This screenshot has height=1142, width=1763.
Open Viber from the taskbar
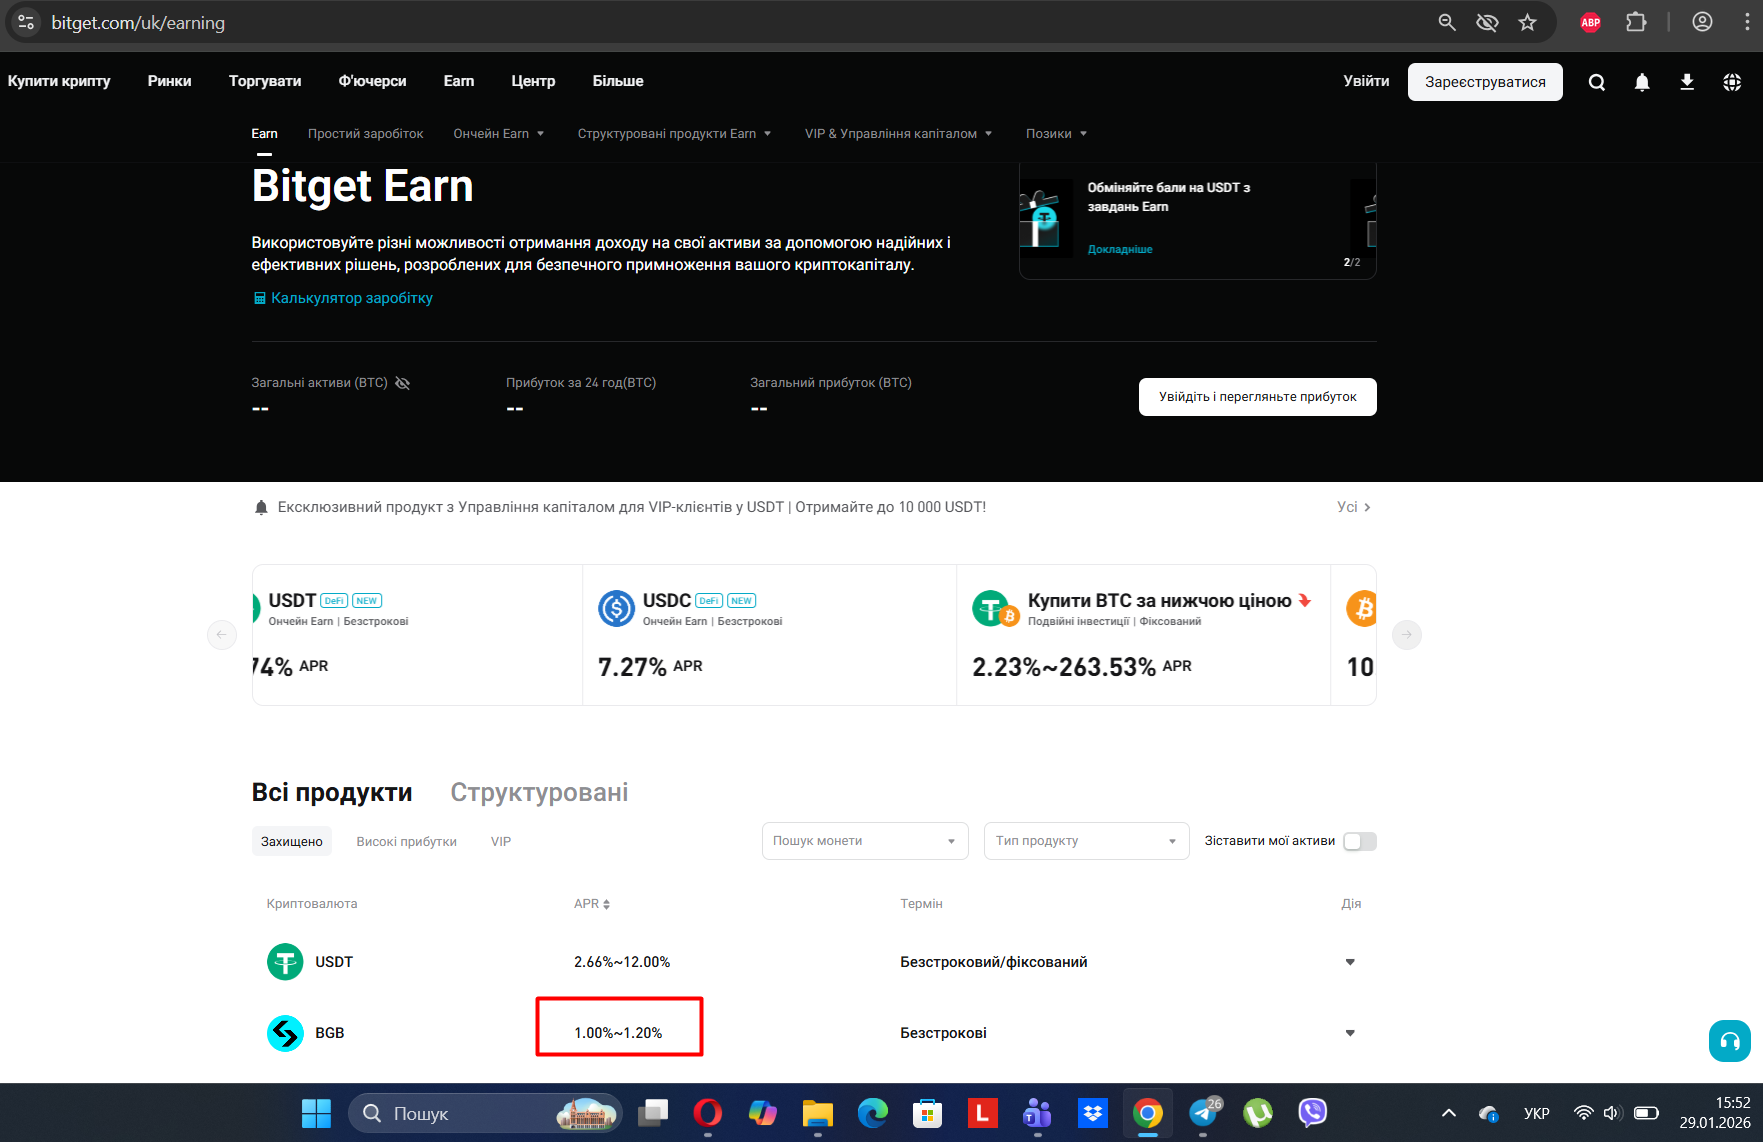pyautogui.click(x=1312, y=1113)
